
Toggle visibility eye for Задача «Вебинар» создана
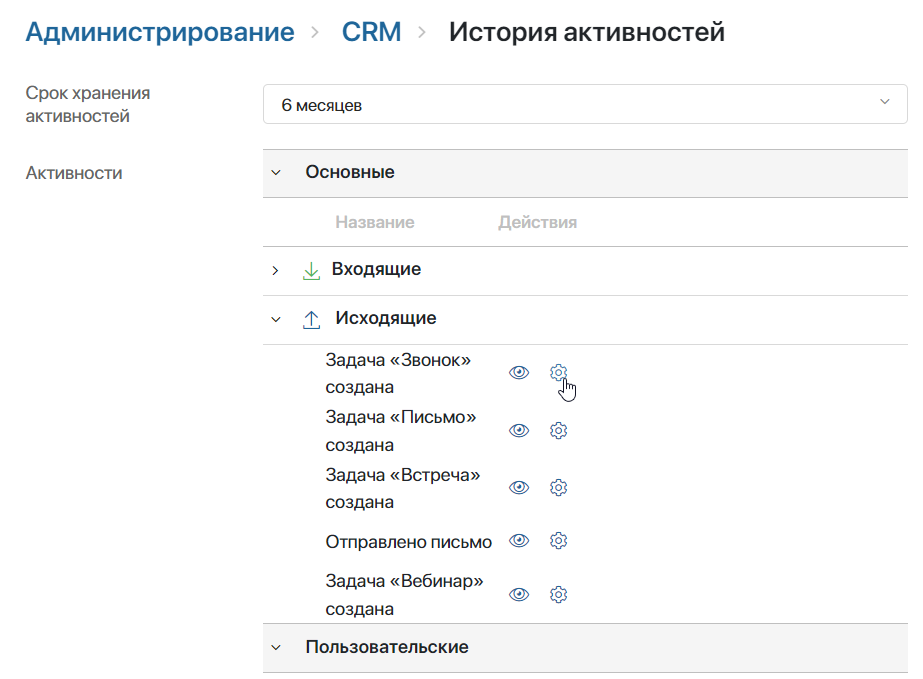click(519, 594)
